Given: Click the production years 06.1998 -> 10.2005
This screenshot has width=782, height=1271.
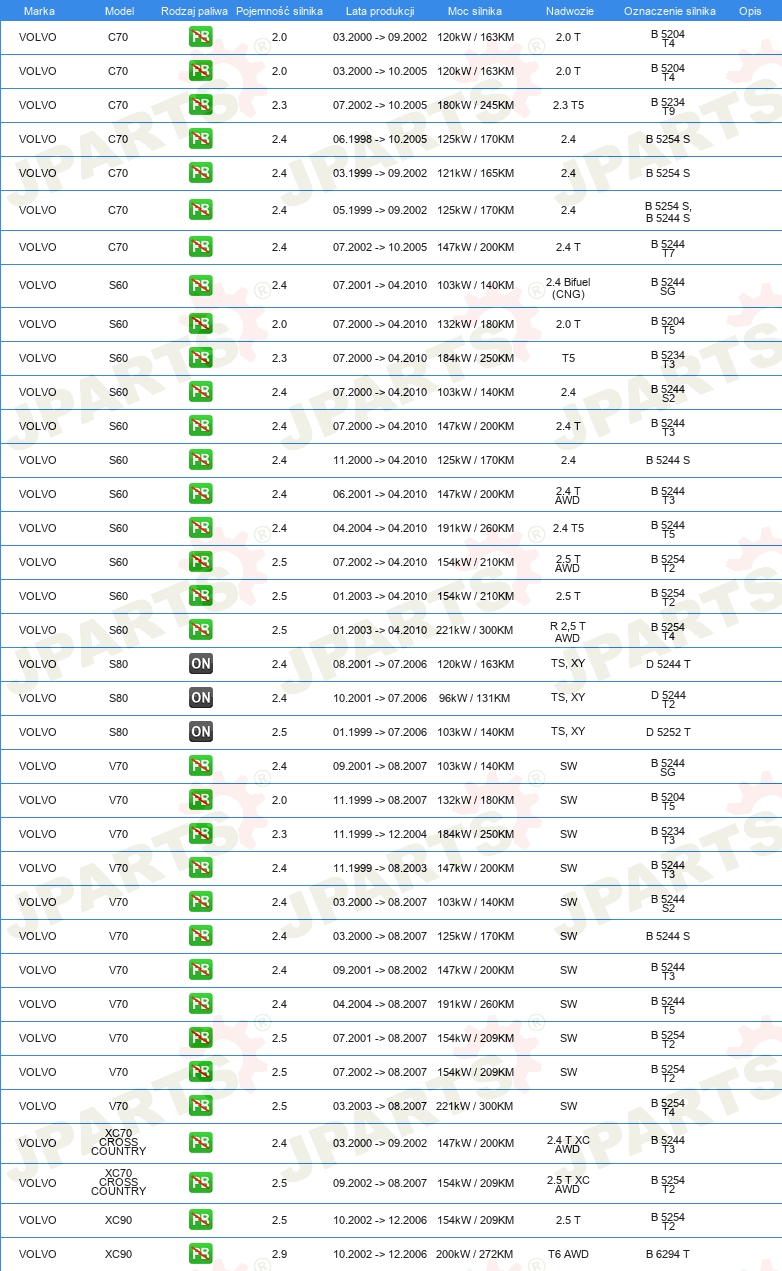Looking at the screenshot, I should 380,139.
